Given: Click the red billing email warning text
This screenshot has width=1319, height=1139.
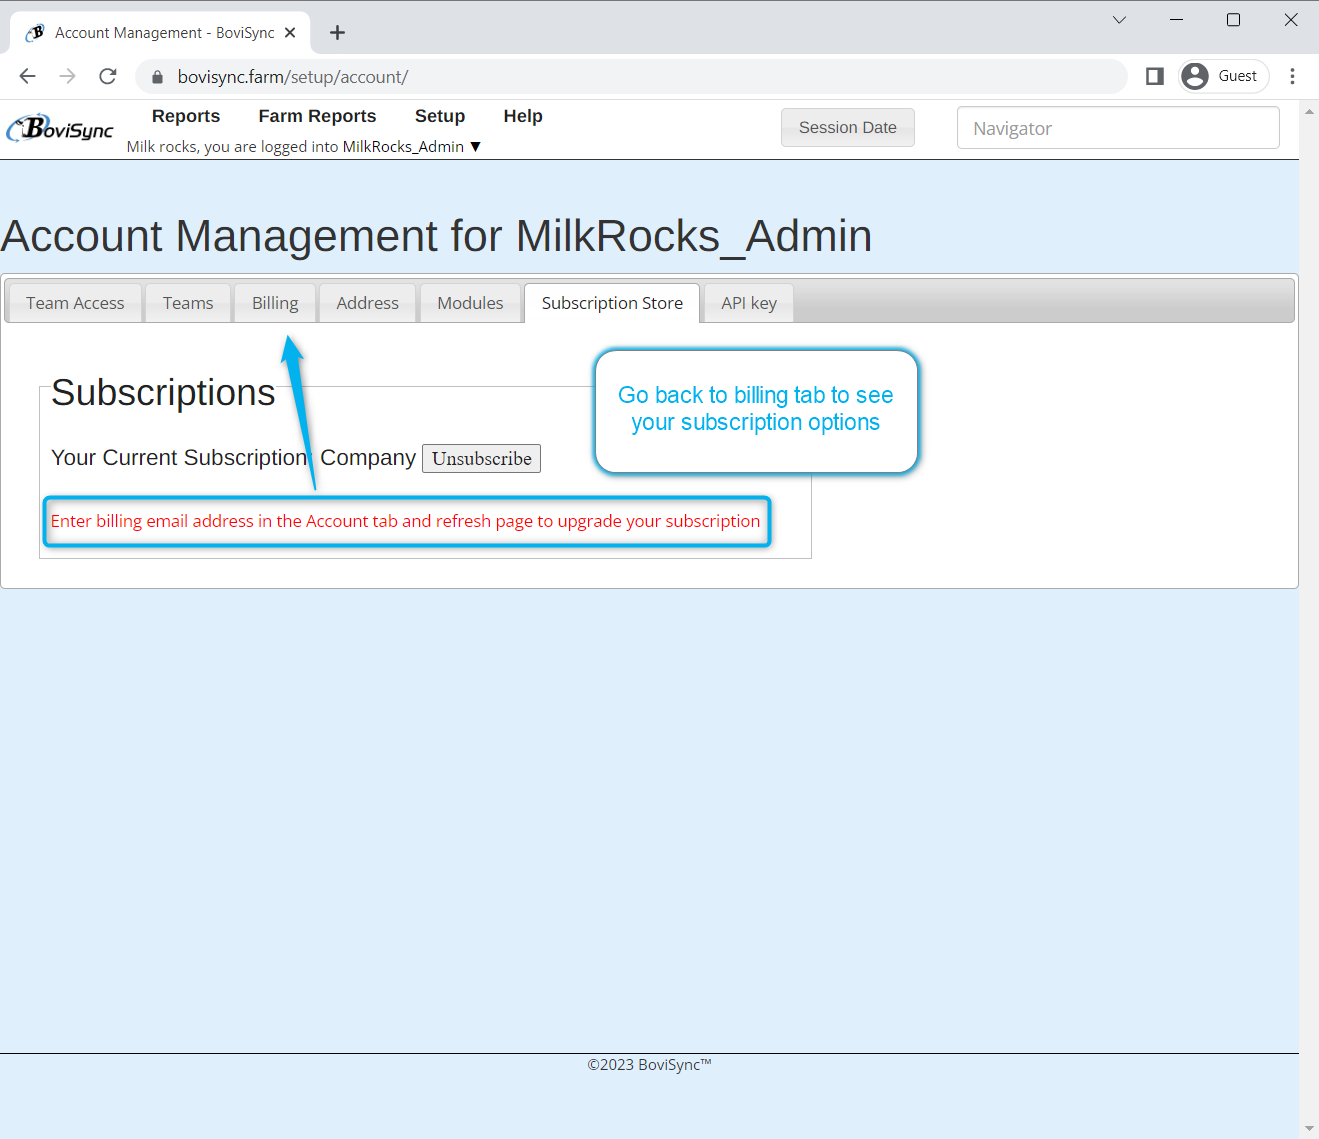Looking at the screenshot, I should tap(405, 521).
